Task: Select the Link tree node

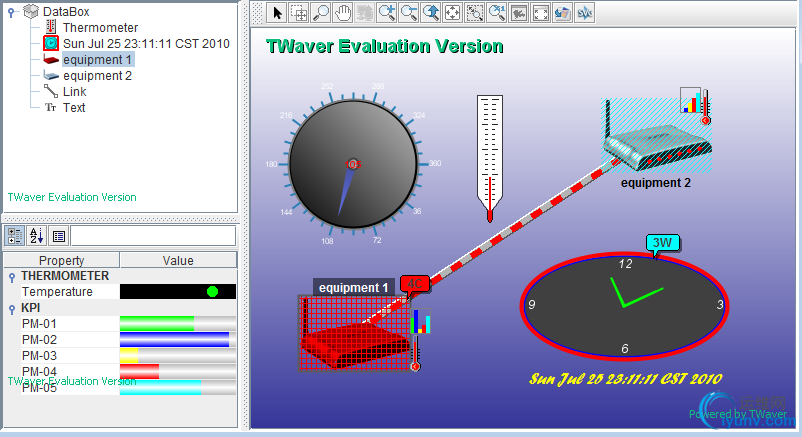Action: pyautogui.click(x=75, y=92)
